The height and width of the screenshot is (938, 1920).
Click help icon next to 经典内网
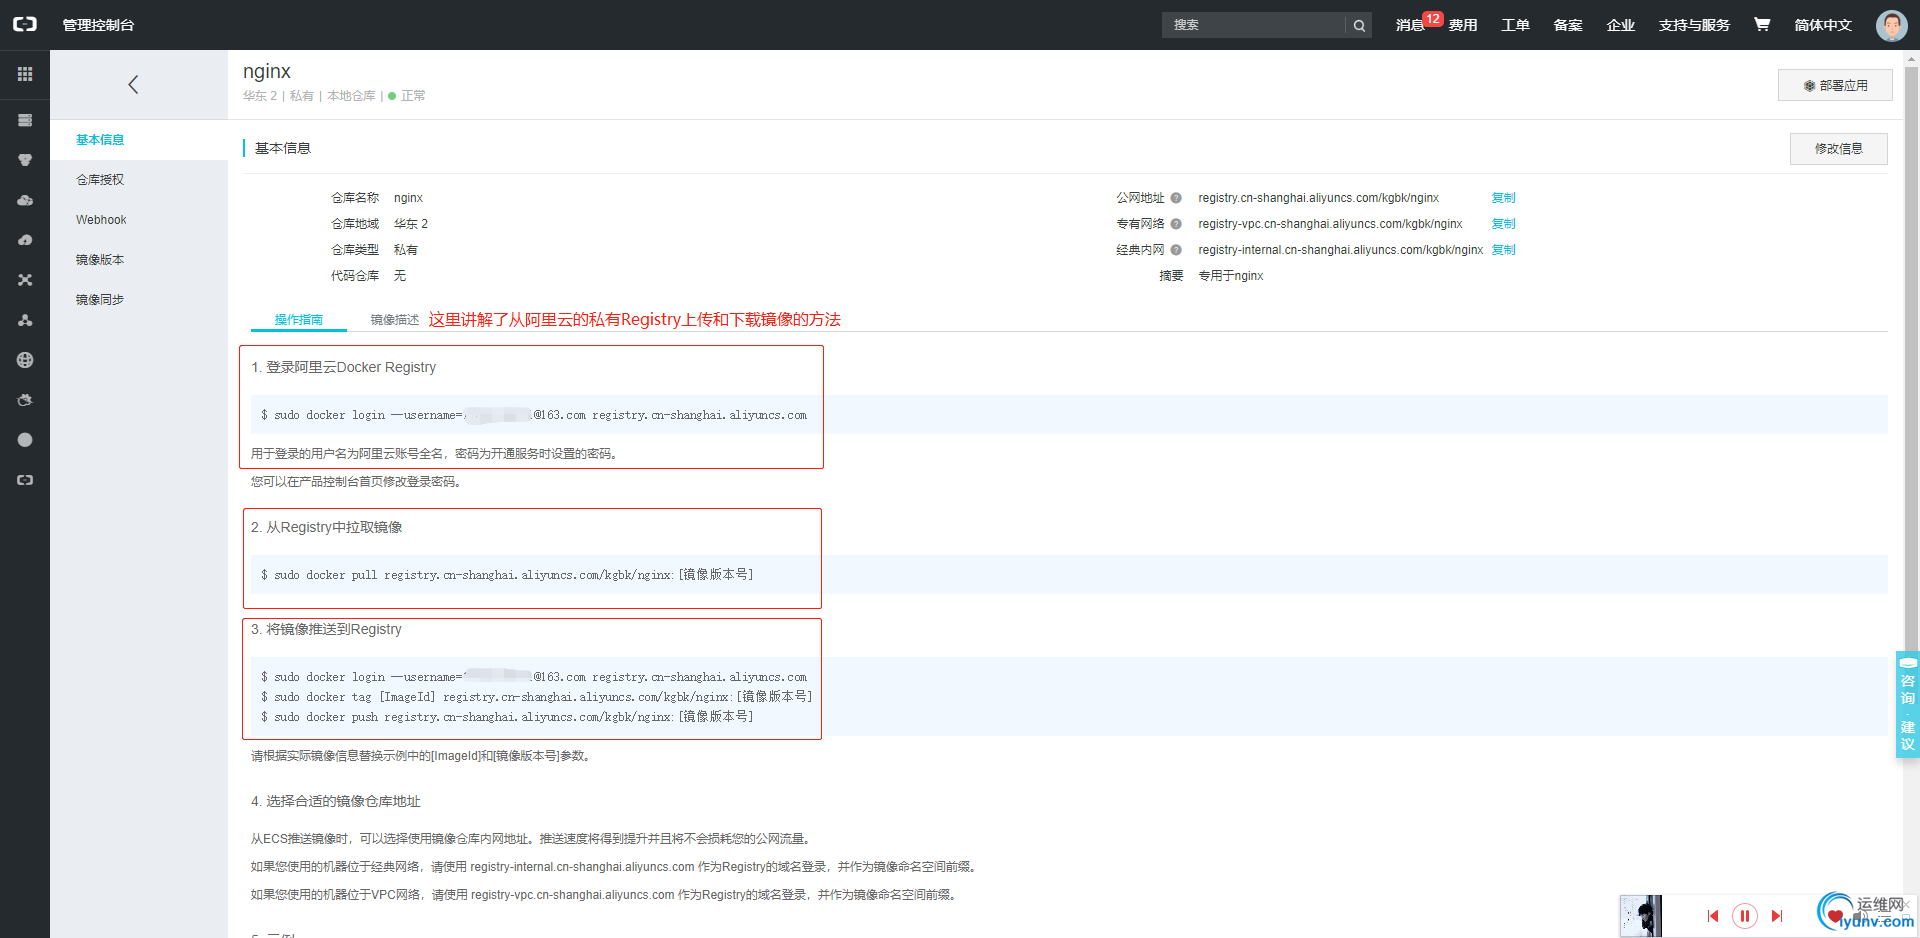click(1176, 250)
